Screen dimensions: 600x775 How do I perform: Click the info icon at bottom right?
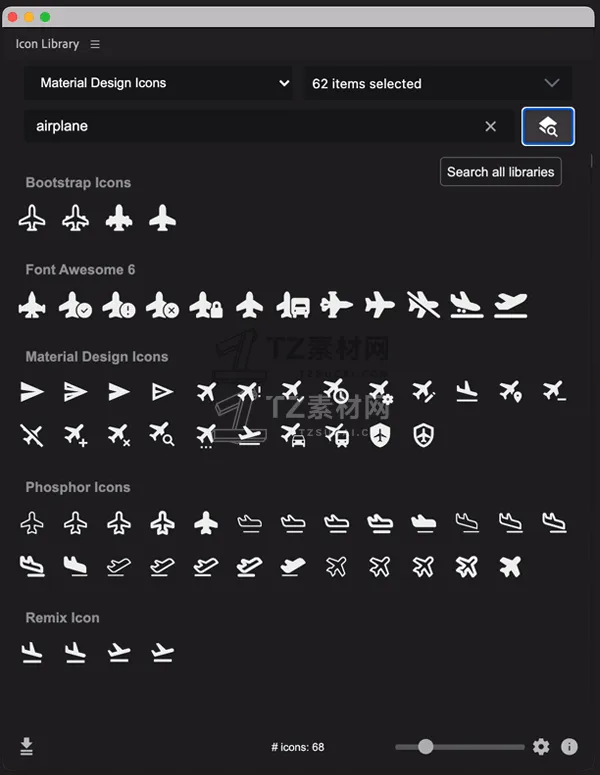569,746
